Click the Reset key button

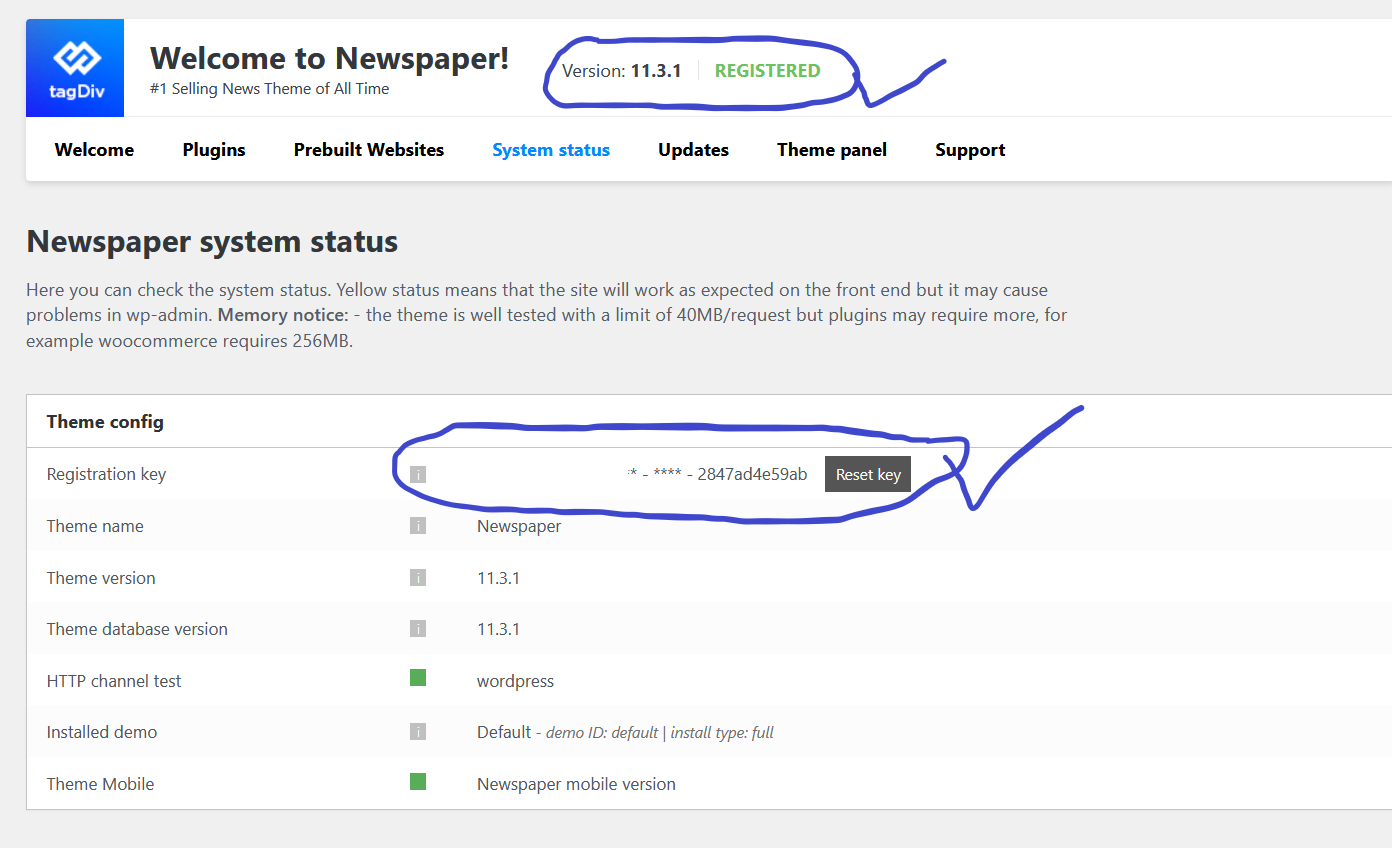[868, 475]
